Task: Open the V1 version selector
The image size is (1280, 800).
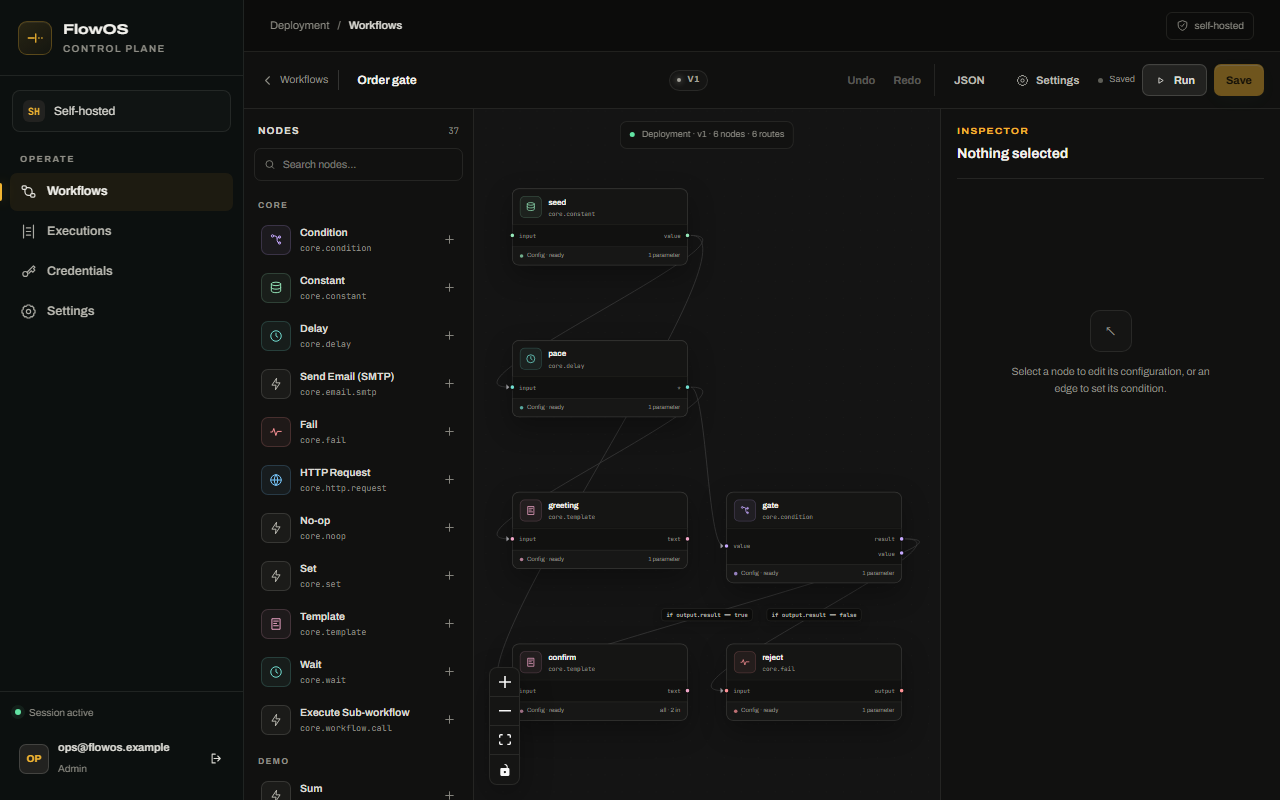Action: [x=688, y=80]
